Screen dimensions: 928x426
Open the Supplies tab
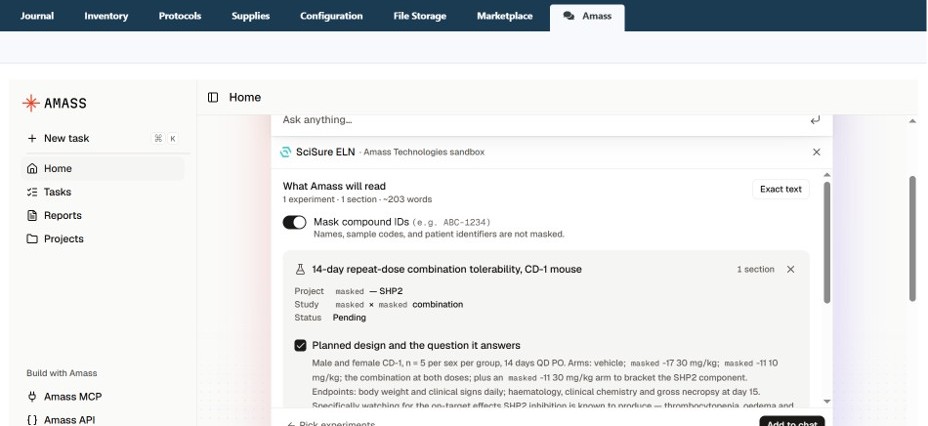tap(250, 16)
